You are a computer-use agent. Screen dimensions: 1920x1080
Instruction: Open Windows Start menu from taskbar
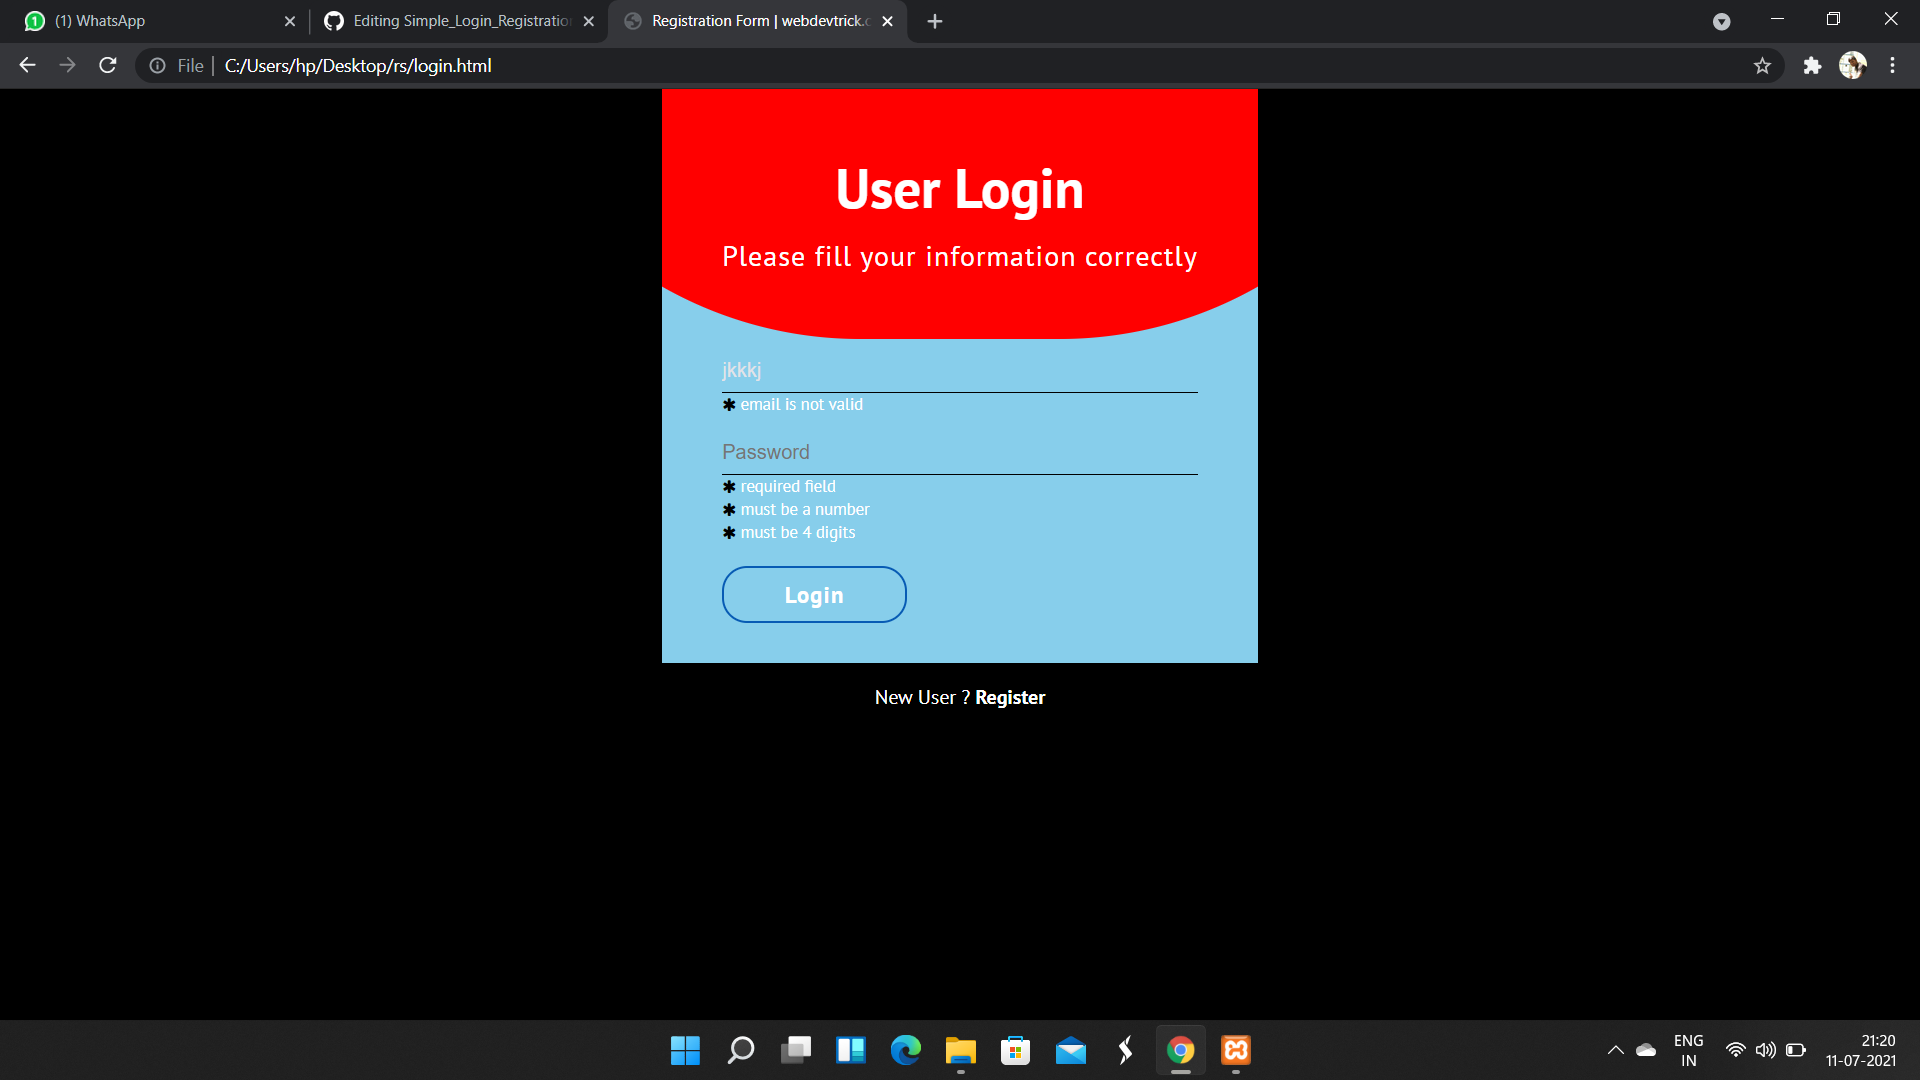[685, 1050]
